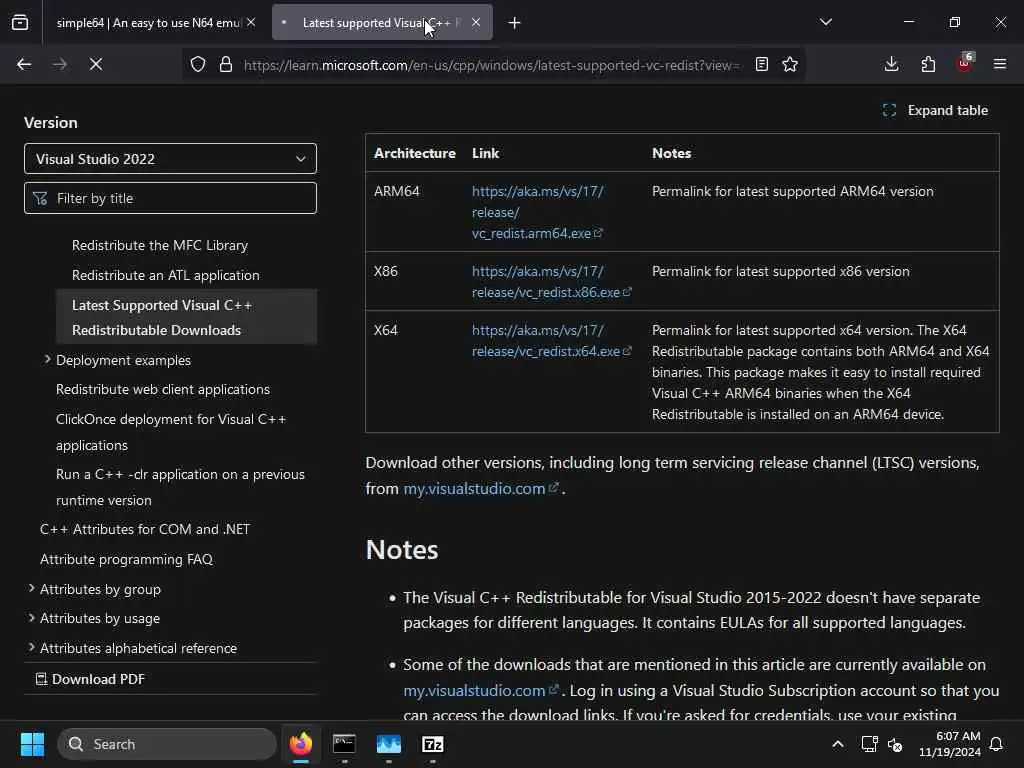
Task: Open Redistribute web client applications
Action: pos(163,389)
